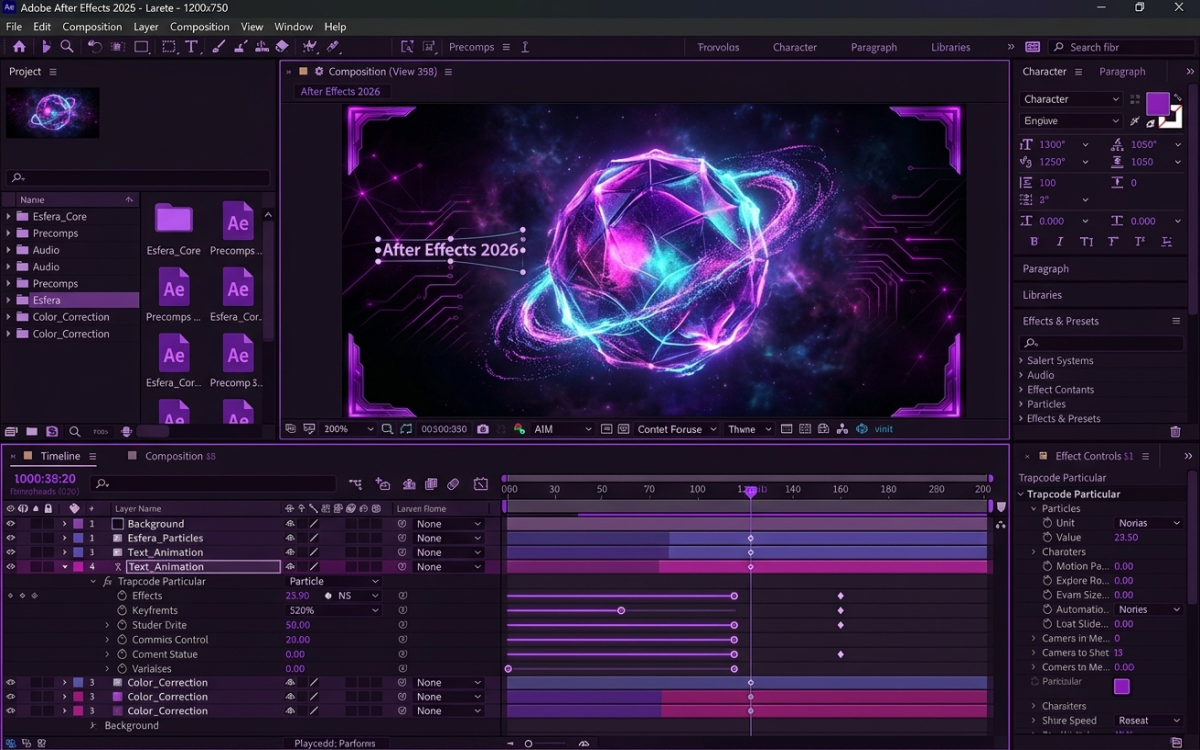Image resolution: width=1200 pixels, height=750 pixels.
Task: Open the Background layer parent None dropdown
Action: (x=449, y=524)
